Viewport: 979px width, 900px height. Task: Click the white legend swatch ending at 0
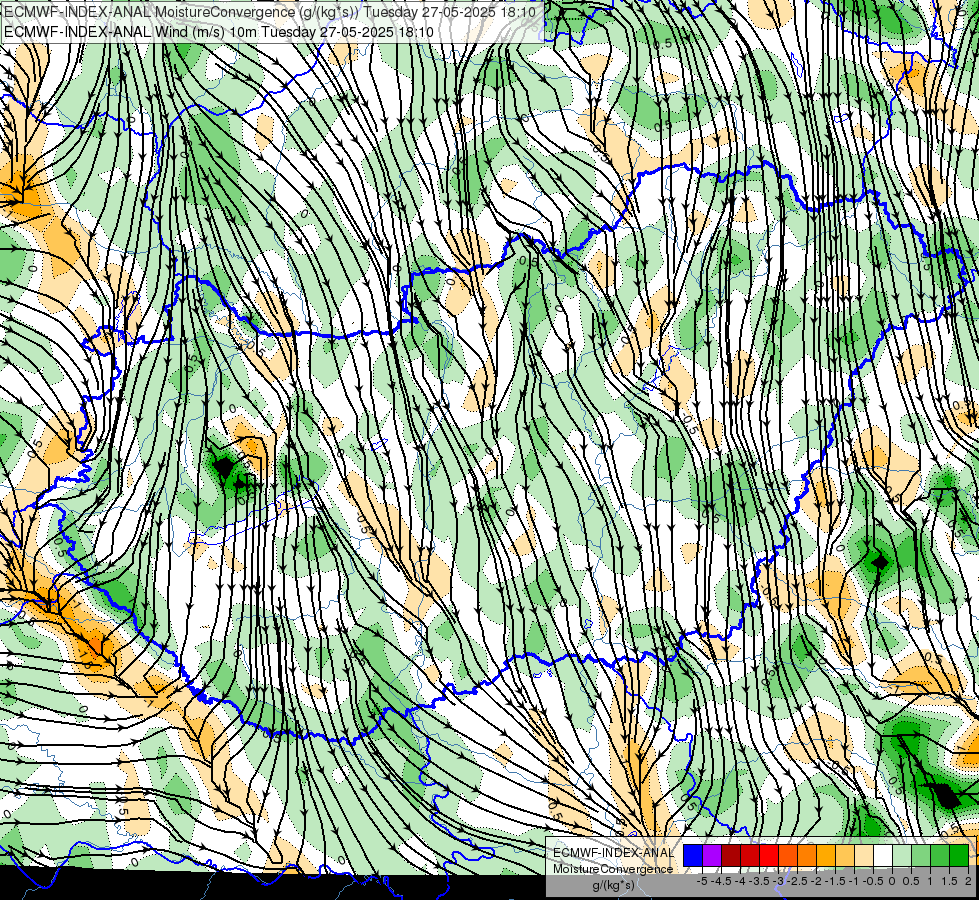coord(883,855)
